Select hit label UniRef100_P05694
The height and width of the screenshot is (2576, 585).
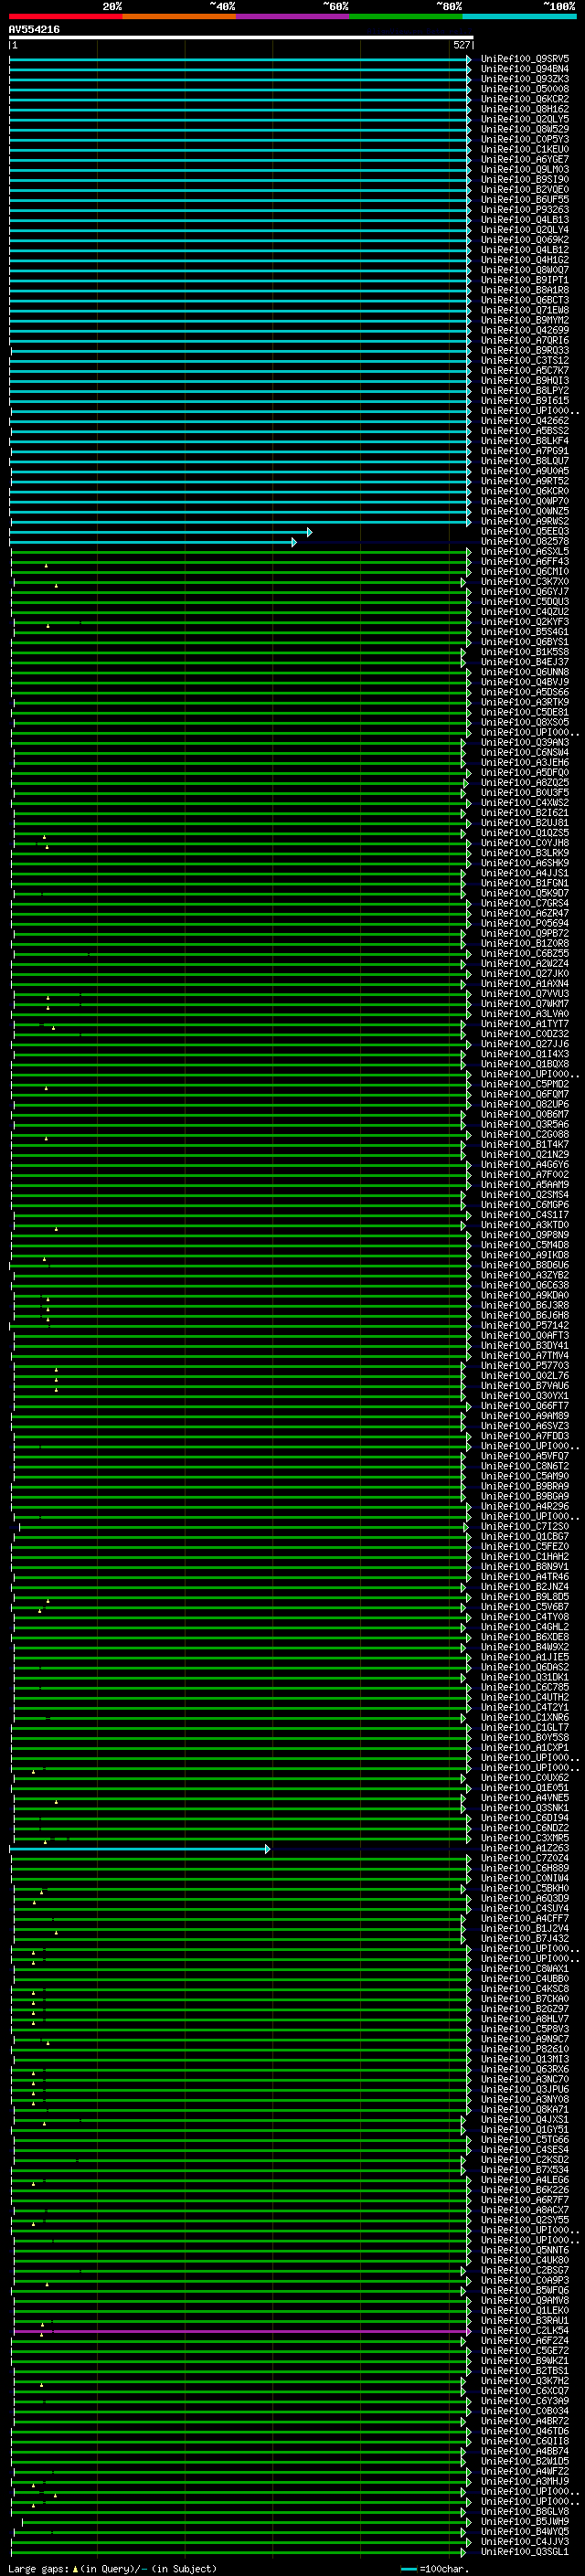click(525, 924)
